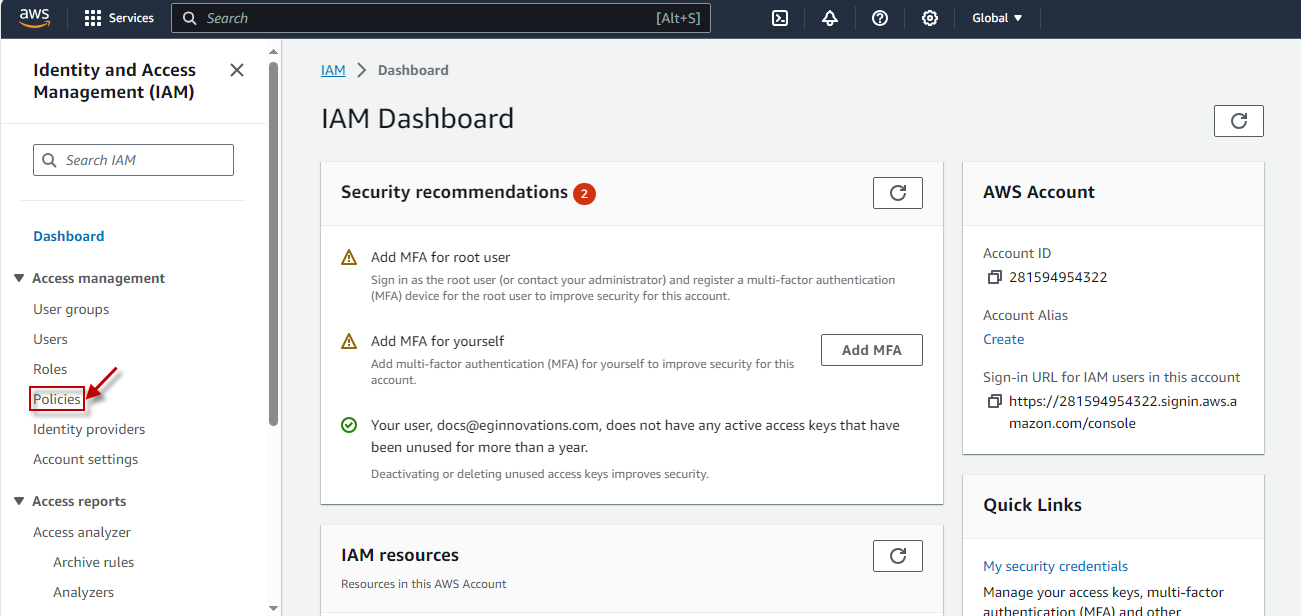Copy the sign-in URL with copy icon
The image size is (1301, 616).
coord(994,401)
